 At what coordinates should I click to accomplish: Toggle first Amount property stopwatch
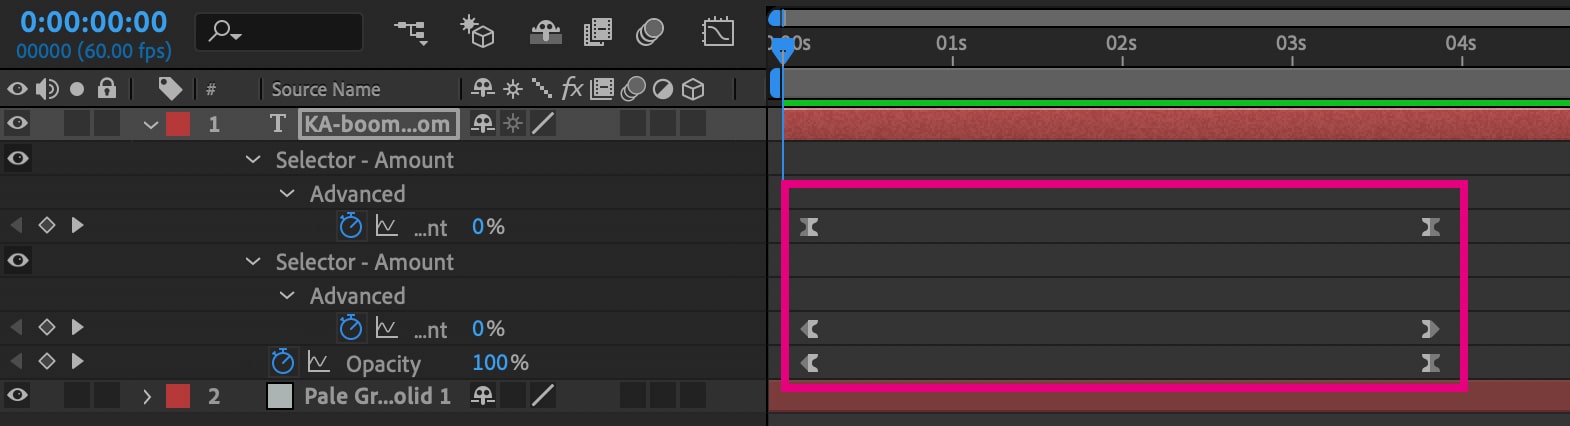pos(350,226)
